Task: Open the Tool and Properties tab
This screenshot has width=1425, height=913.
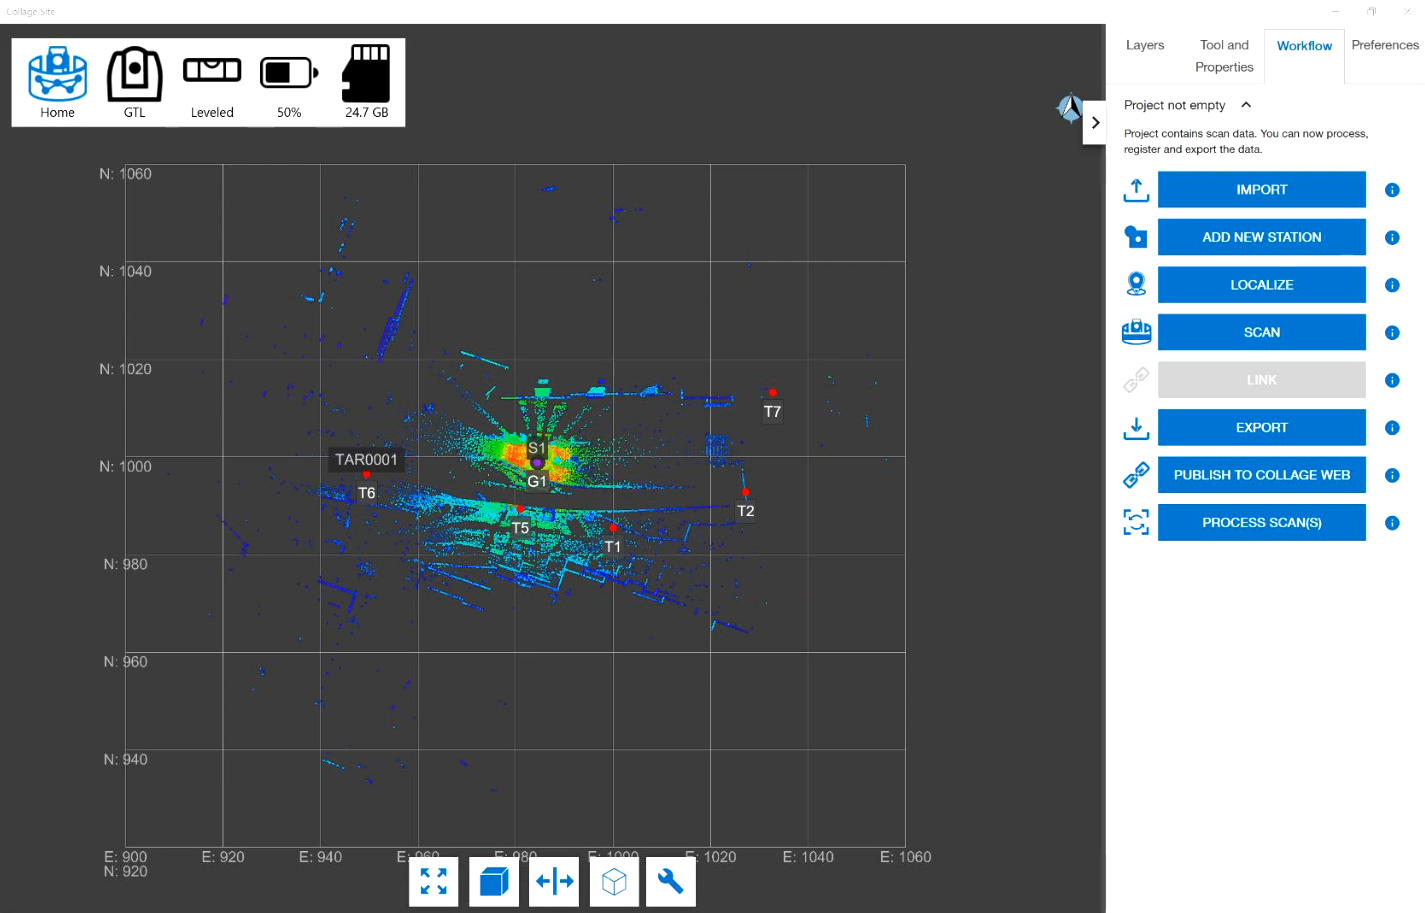Action: (1224, 56)
